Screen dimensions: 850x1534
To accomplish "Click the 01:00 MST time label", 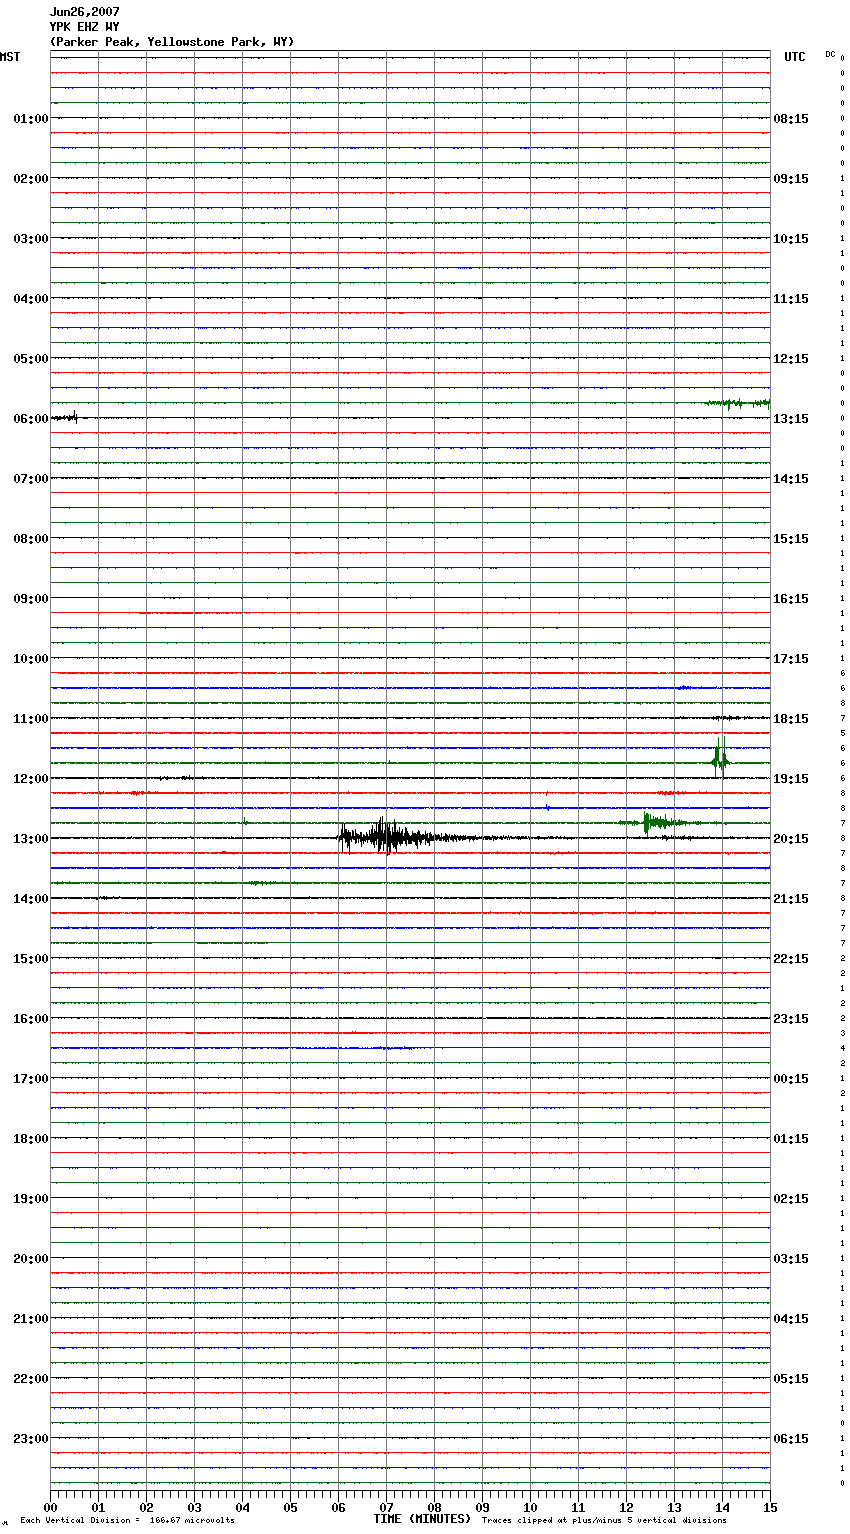I will tap(30, 119).
